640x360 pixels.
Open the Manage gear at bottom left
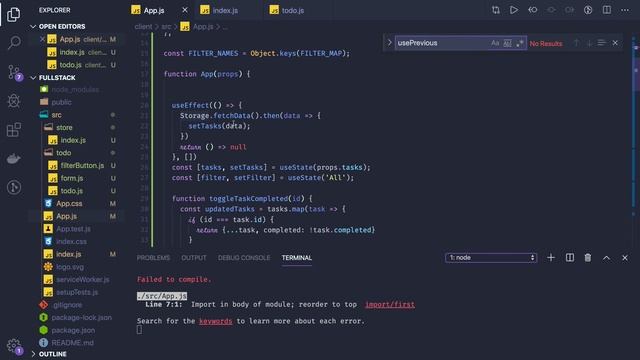[x=15, y=346]
